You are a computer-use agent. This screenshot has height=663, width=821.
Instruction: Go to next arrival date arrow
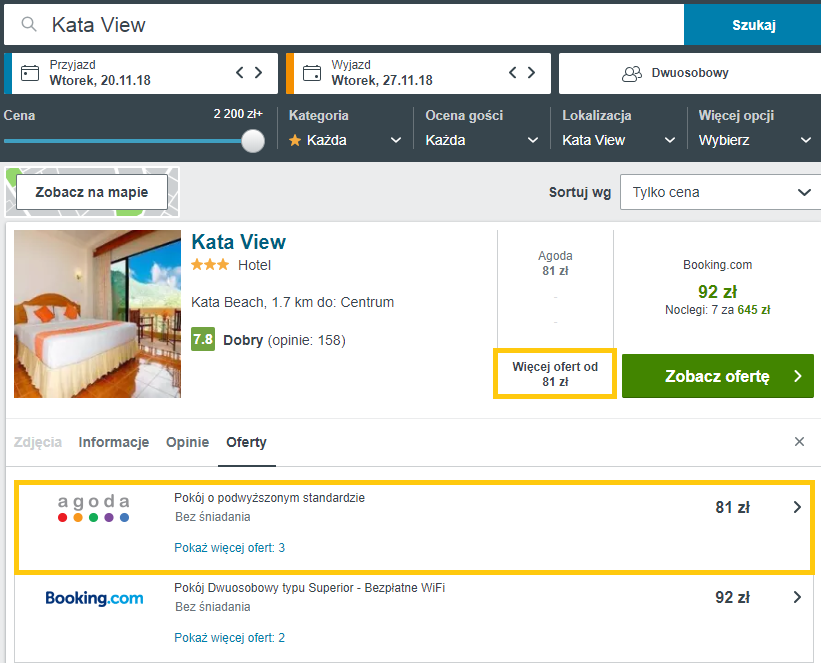click(259, 72)
